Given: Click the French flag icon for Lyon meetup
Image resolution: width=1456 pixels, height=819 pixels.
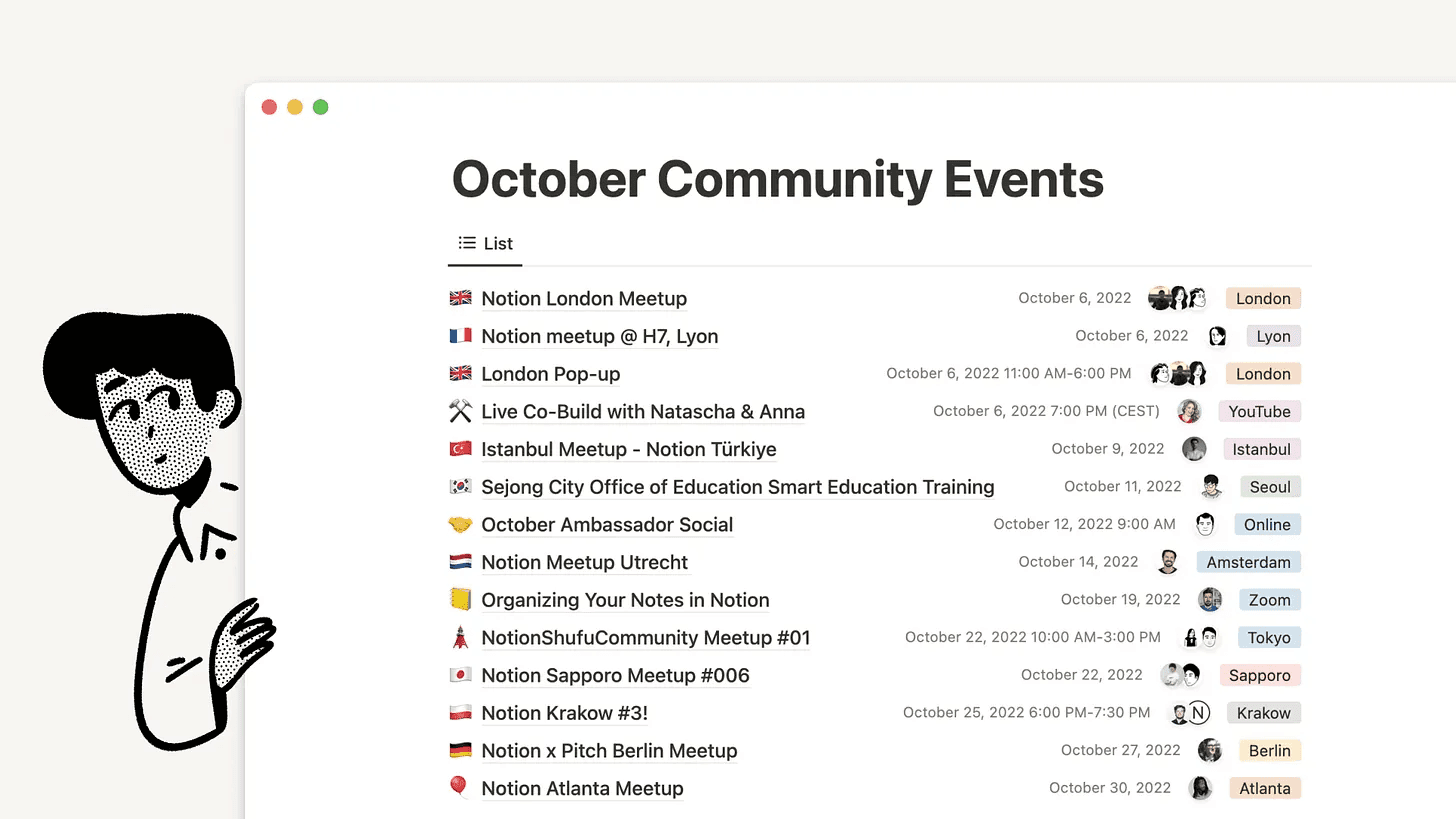Looking at the screenshot, I should pyautogui.click(x=460, y=336).
